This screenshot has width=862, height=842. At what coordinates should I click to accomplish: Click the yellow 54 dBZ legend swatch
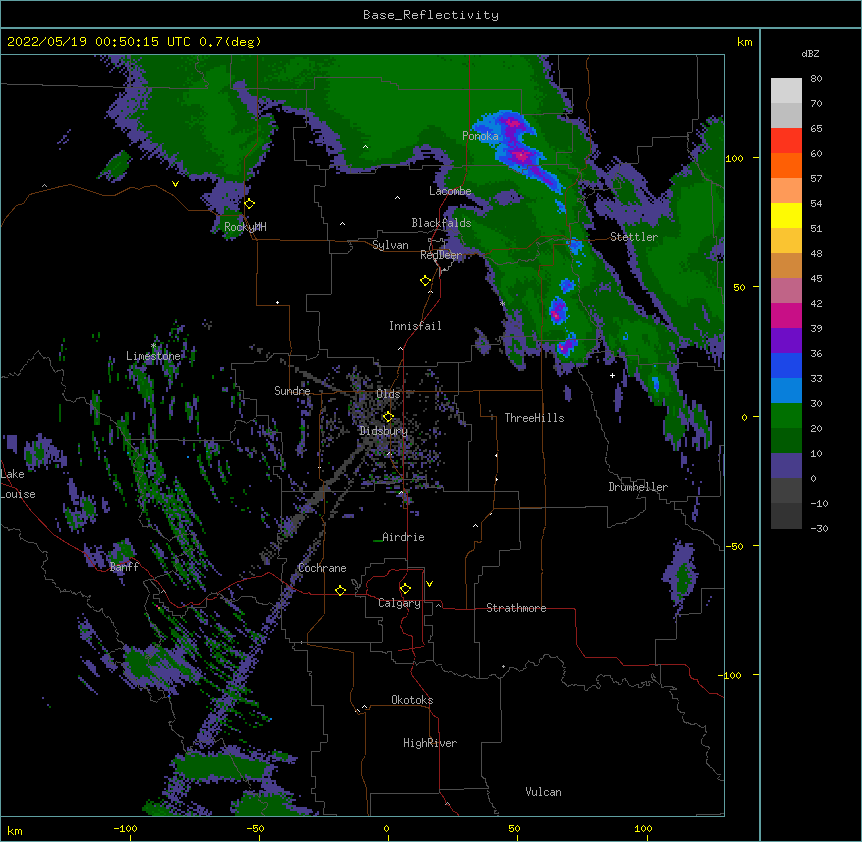click(x=786, y=215)
